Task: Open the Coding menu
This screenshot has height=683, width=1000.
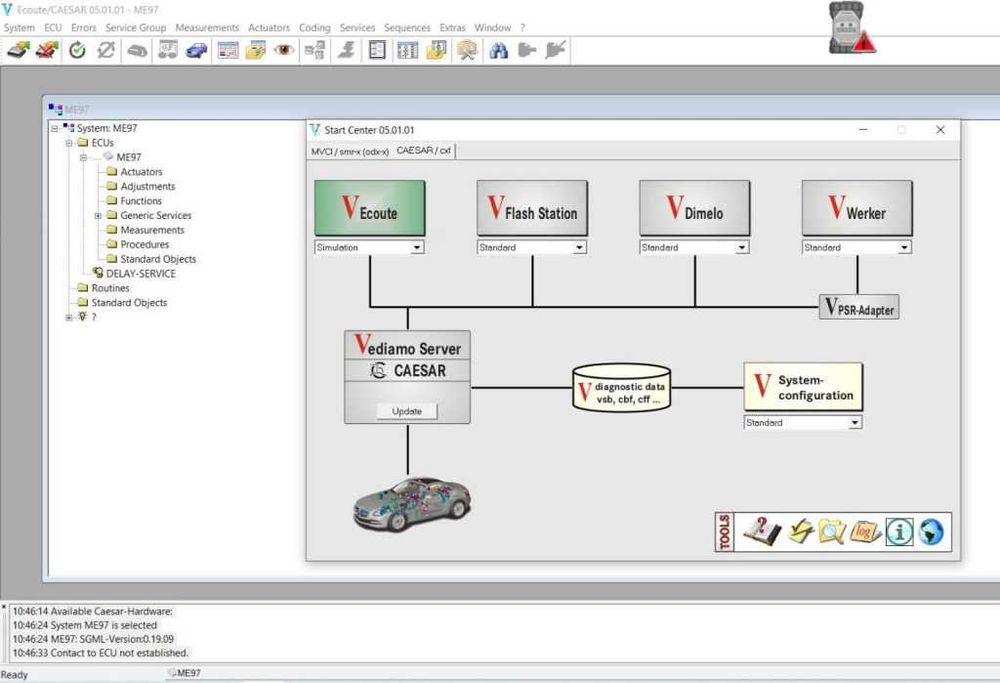Action: tap(314, 27)
